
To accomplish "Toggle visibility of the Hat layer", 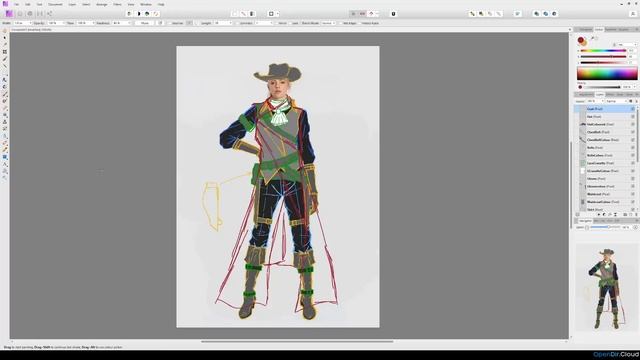I will 633,117.
